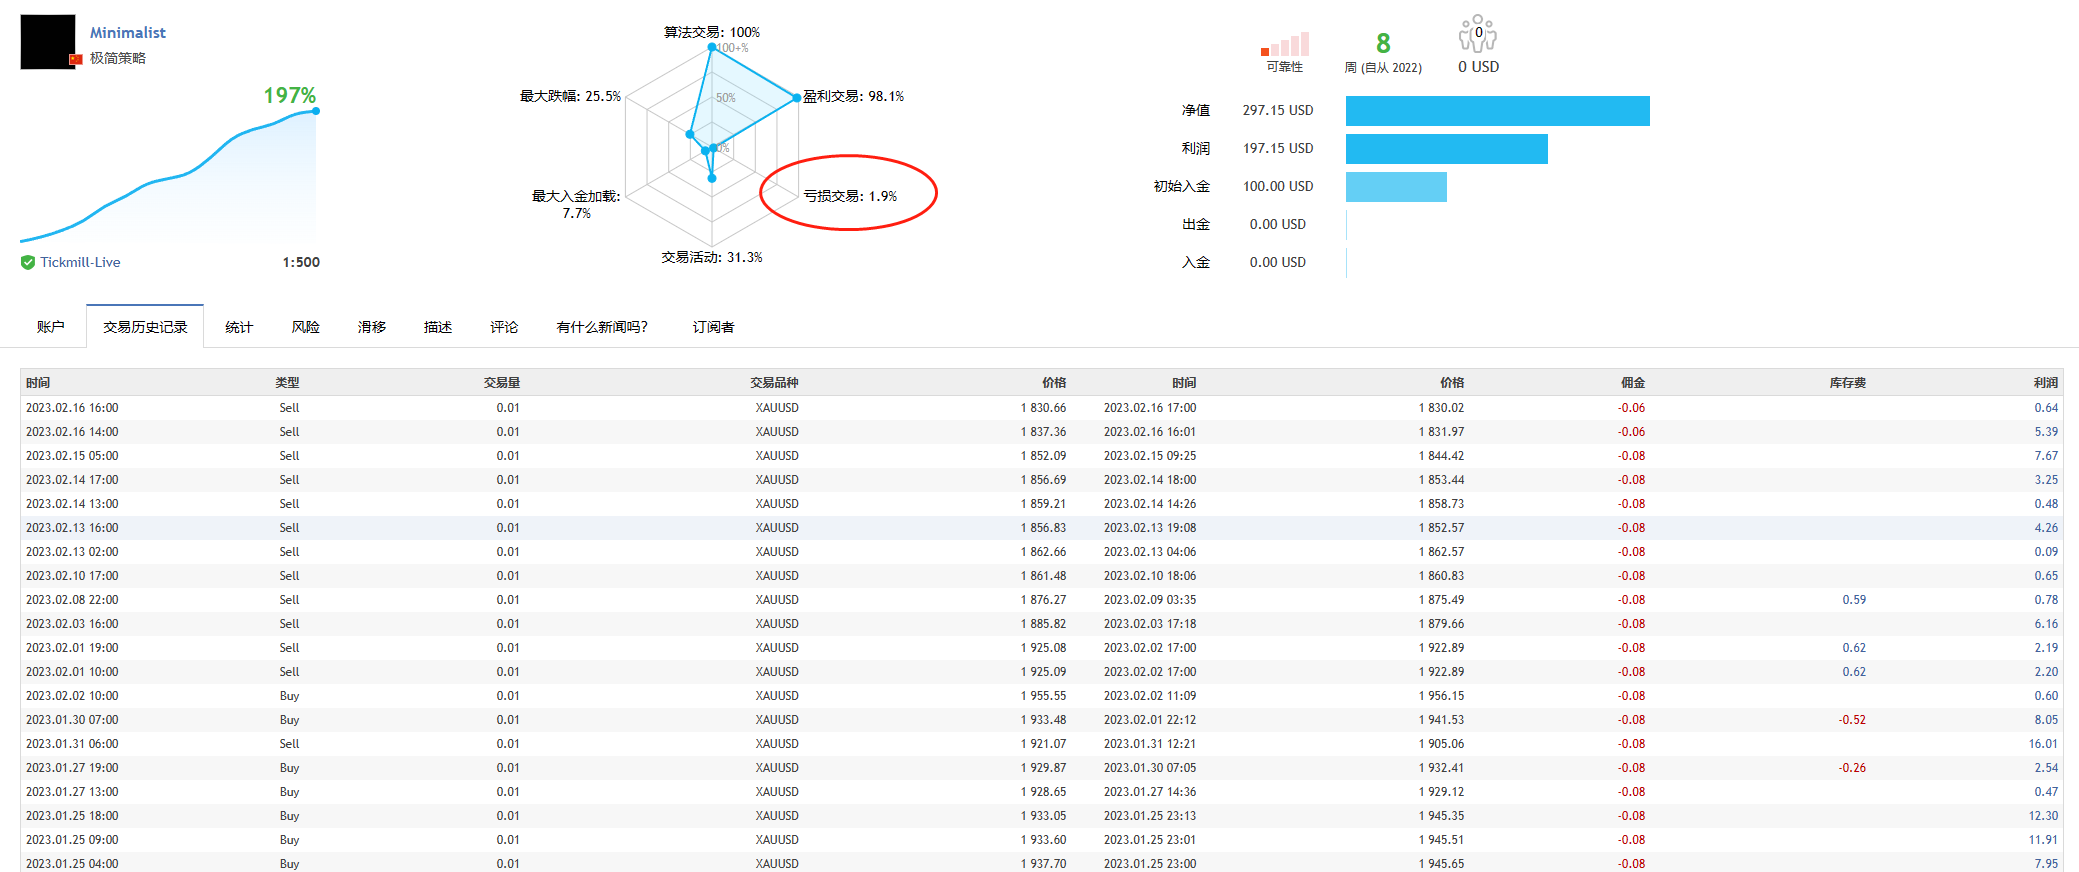The width and height of the screenshot is (2079, 872).
Task: Click the 最大跌幅: 25.5% radar label
Action: [x=570, y=96]
